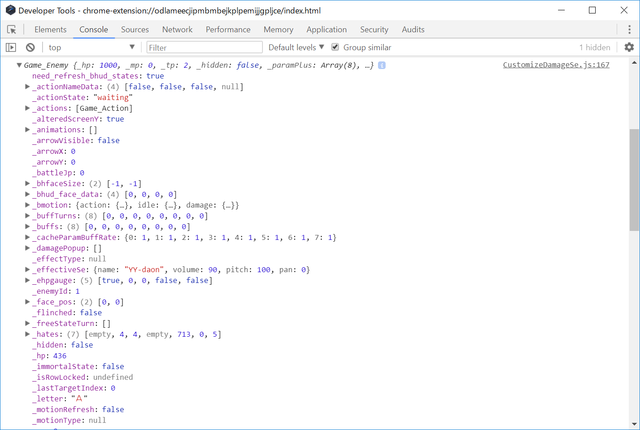The height and width of the screenshot is (430, 640).
Task: Expand the _hates array
Action: click(27, 334)
